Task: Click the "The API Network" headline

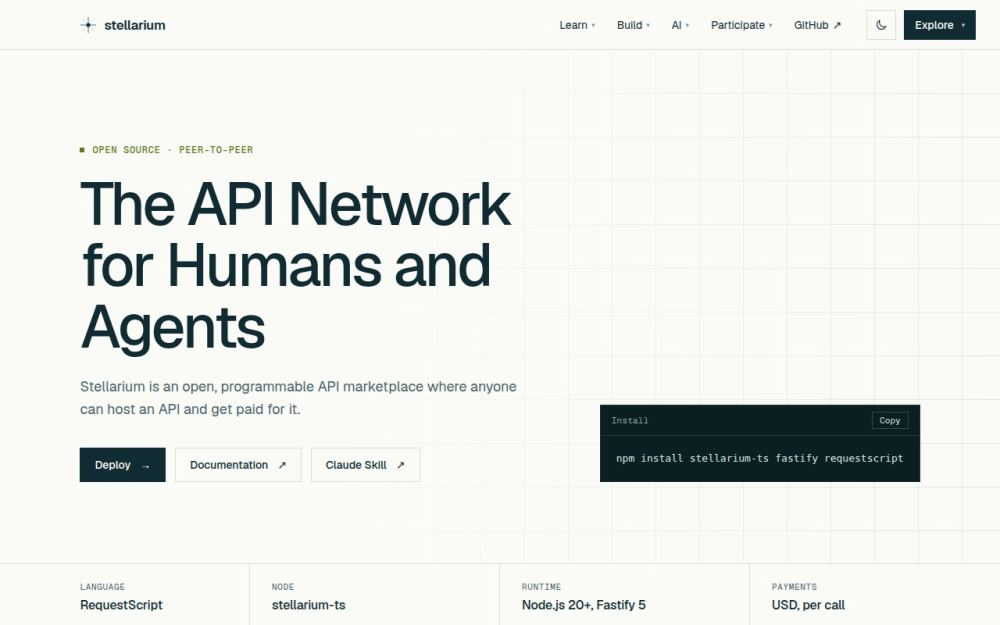Action: [x=296, y=204]
